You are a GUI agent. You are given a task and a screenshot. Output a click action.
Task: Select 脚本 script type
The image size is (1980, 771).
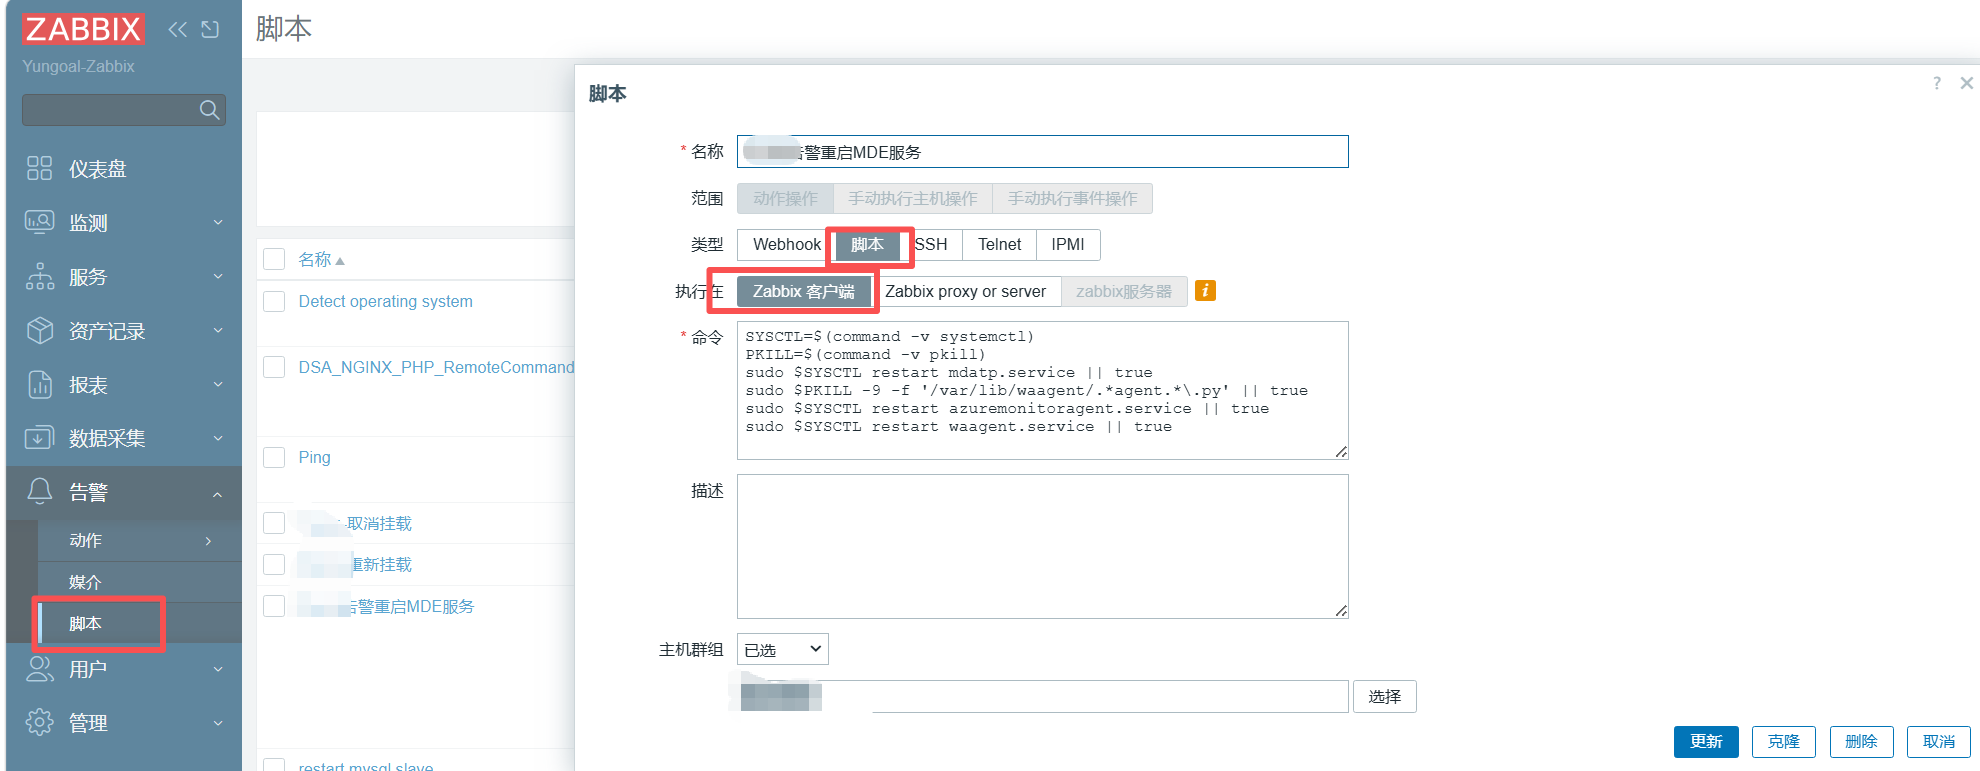coord(867,244)
